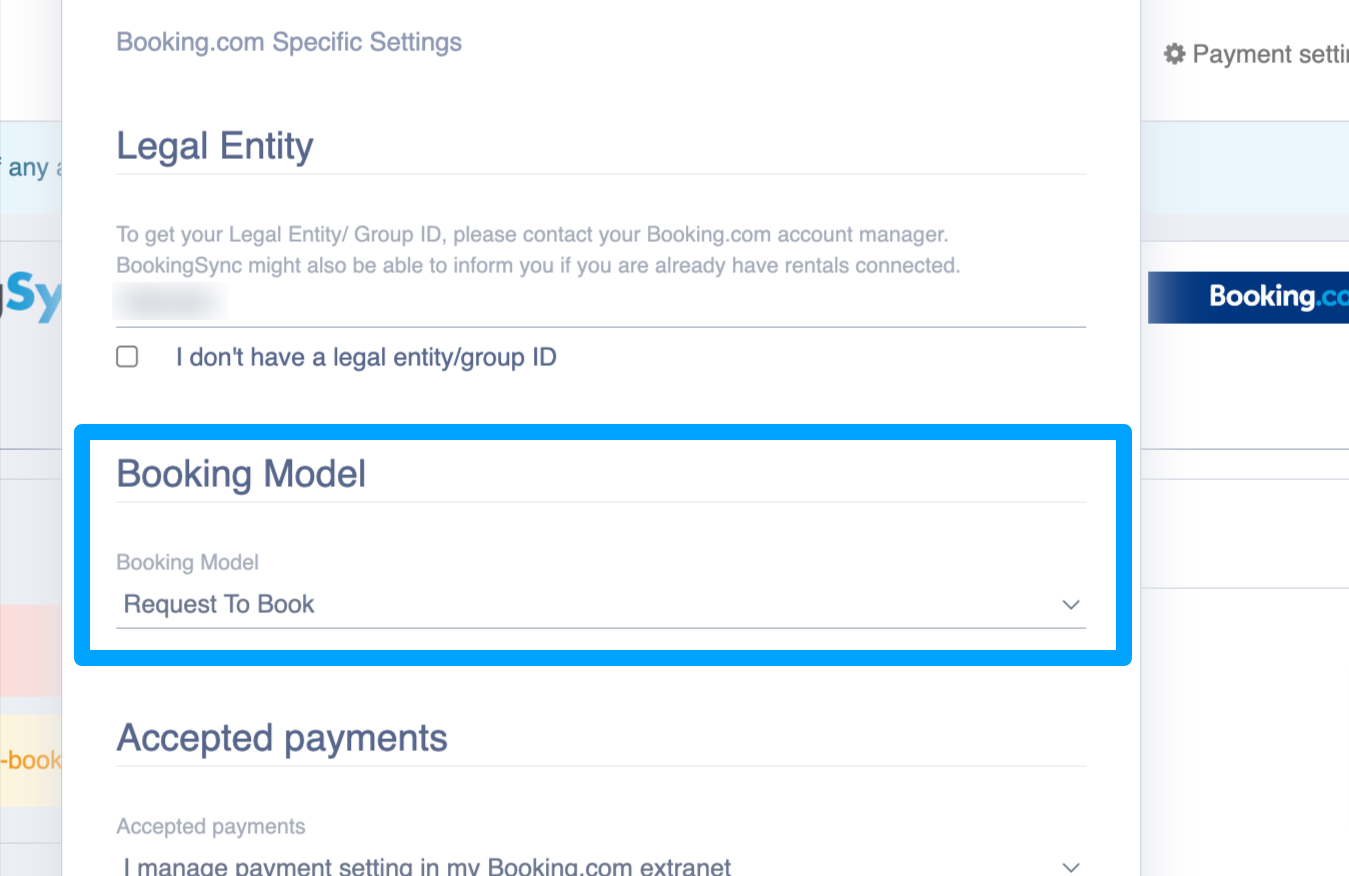Click the Booking.com logo banner
This screenshot has width=1349, height=876.
1248,297
